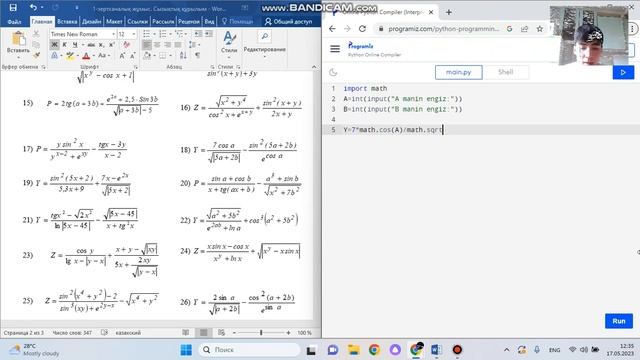Screen dimensions: 640x360
Task: Decrease font size with the smaller A
Action: (132, 56)
